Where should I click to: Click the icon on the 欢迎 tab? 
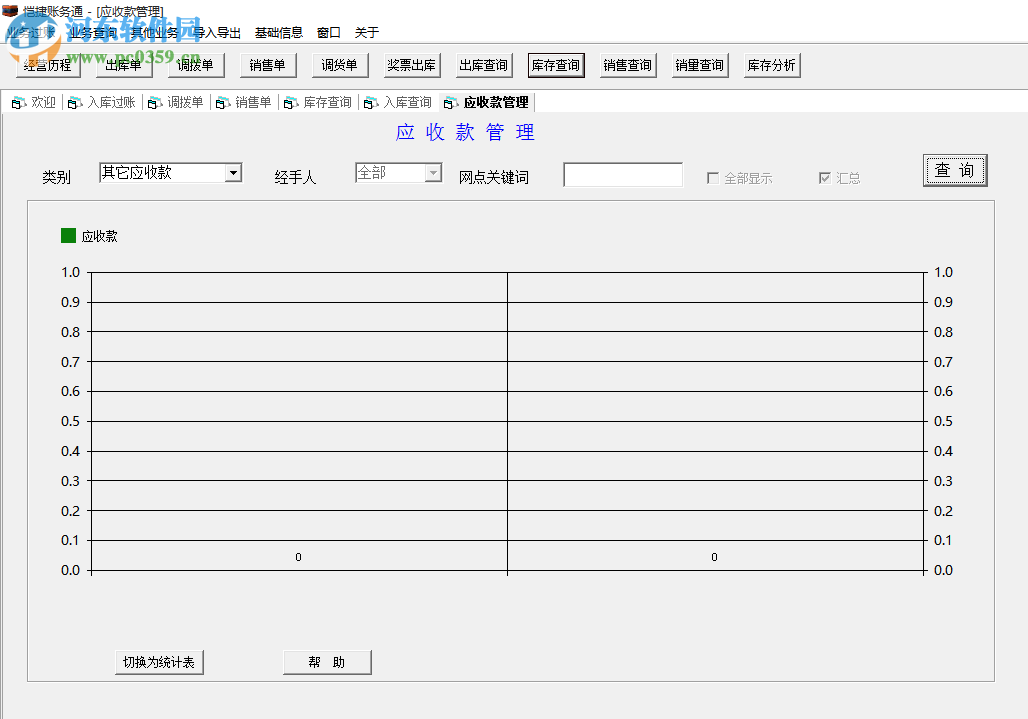(18, 103)
